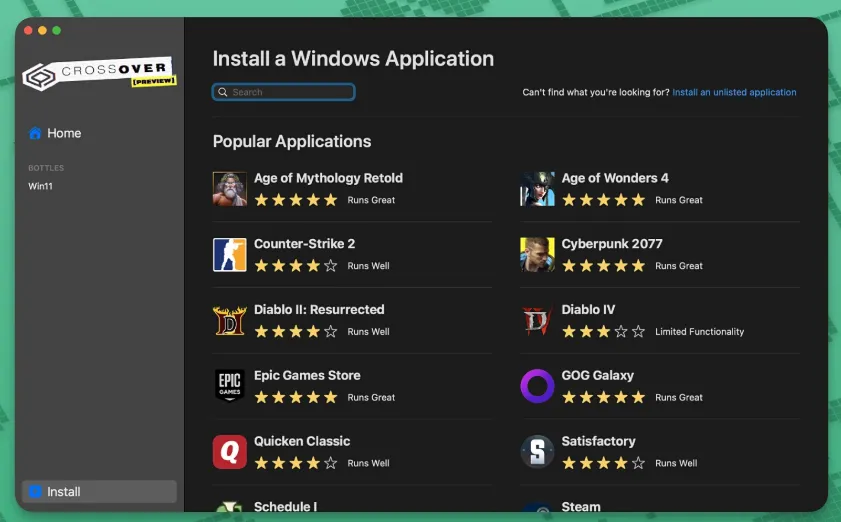Click Runs Well label for Satisfactory
This screenshot has height=522, width=841.
(x=676, y=463)
